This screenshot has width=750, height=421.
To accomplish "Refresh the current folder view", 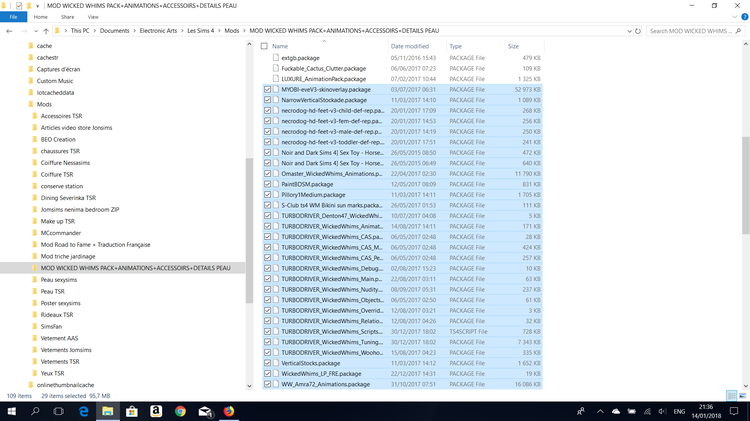I will click(638, 31).
